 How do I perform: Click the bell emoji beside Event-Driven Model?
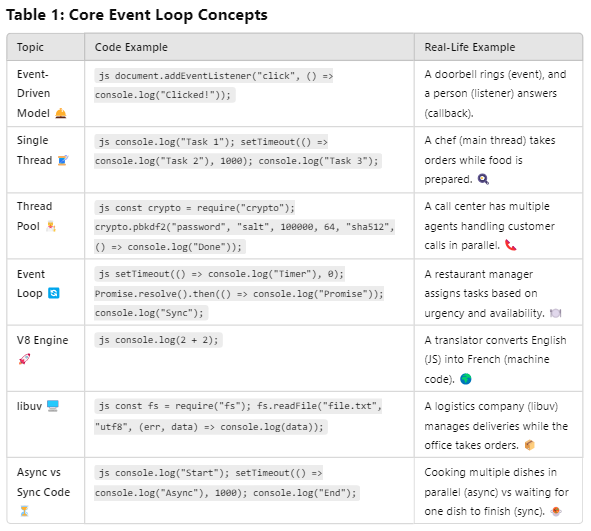click(x=61, y=113)
